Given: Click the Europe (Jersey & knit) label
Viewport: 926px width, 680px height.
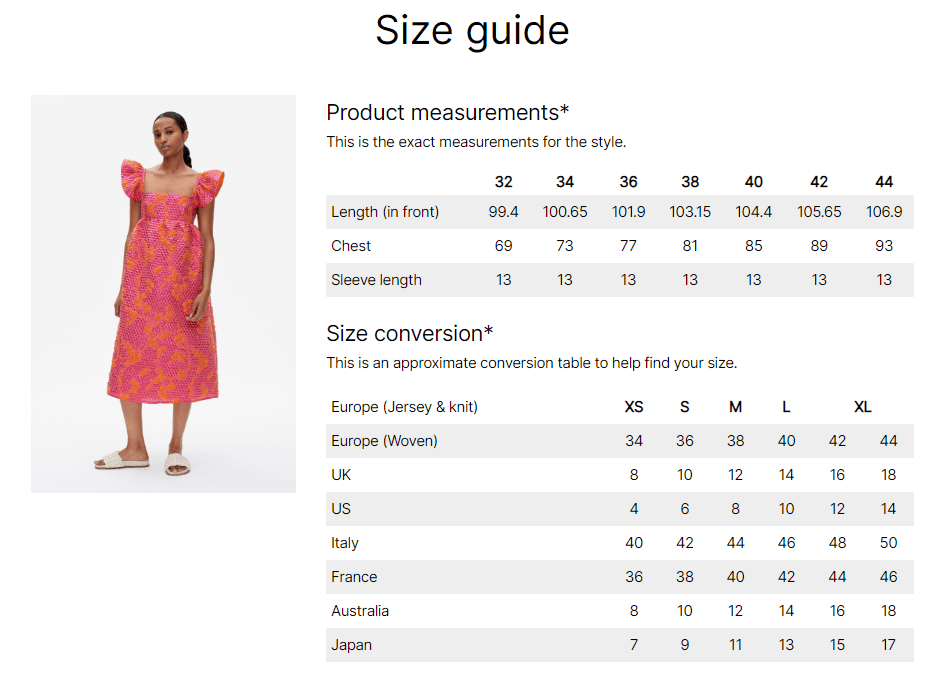Looking at the screenshot, I should (x=405, y=407).
